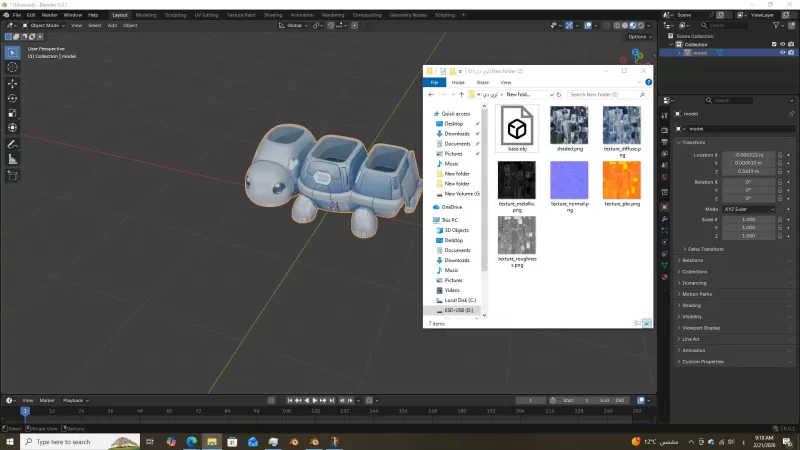
Task: Toggle Collection exclude checkbox in outliner
Action: (x=775, y=44)
